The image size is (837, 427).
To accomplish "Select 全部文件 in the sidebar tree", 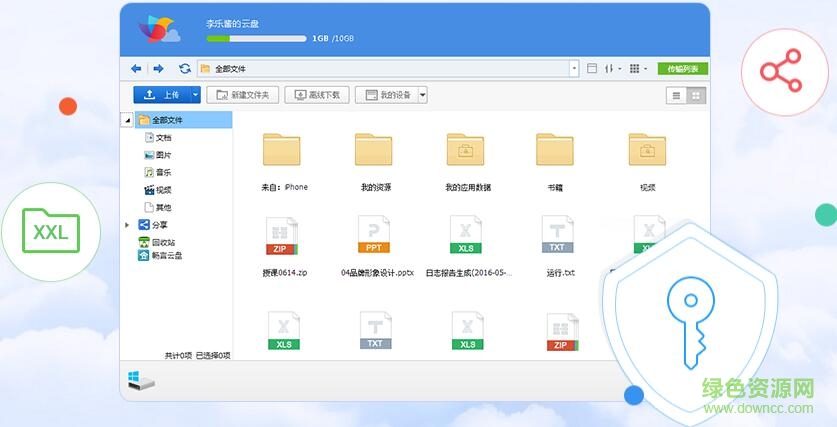I will click(183, 120).
